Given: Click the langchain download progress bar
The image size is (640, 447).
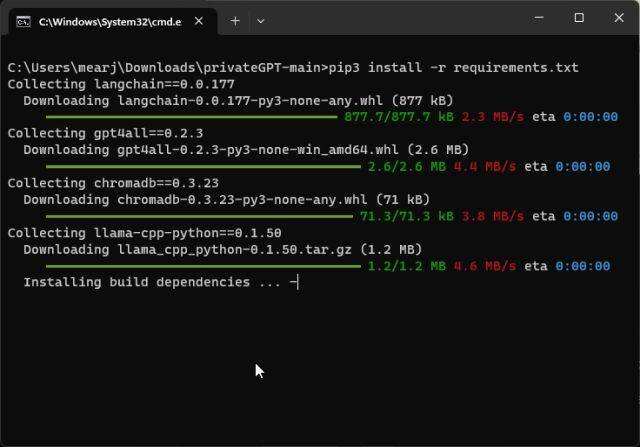Looking at the screenshot, I should coord(191,117).
